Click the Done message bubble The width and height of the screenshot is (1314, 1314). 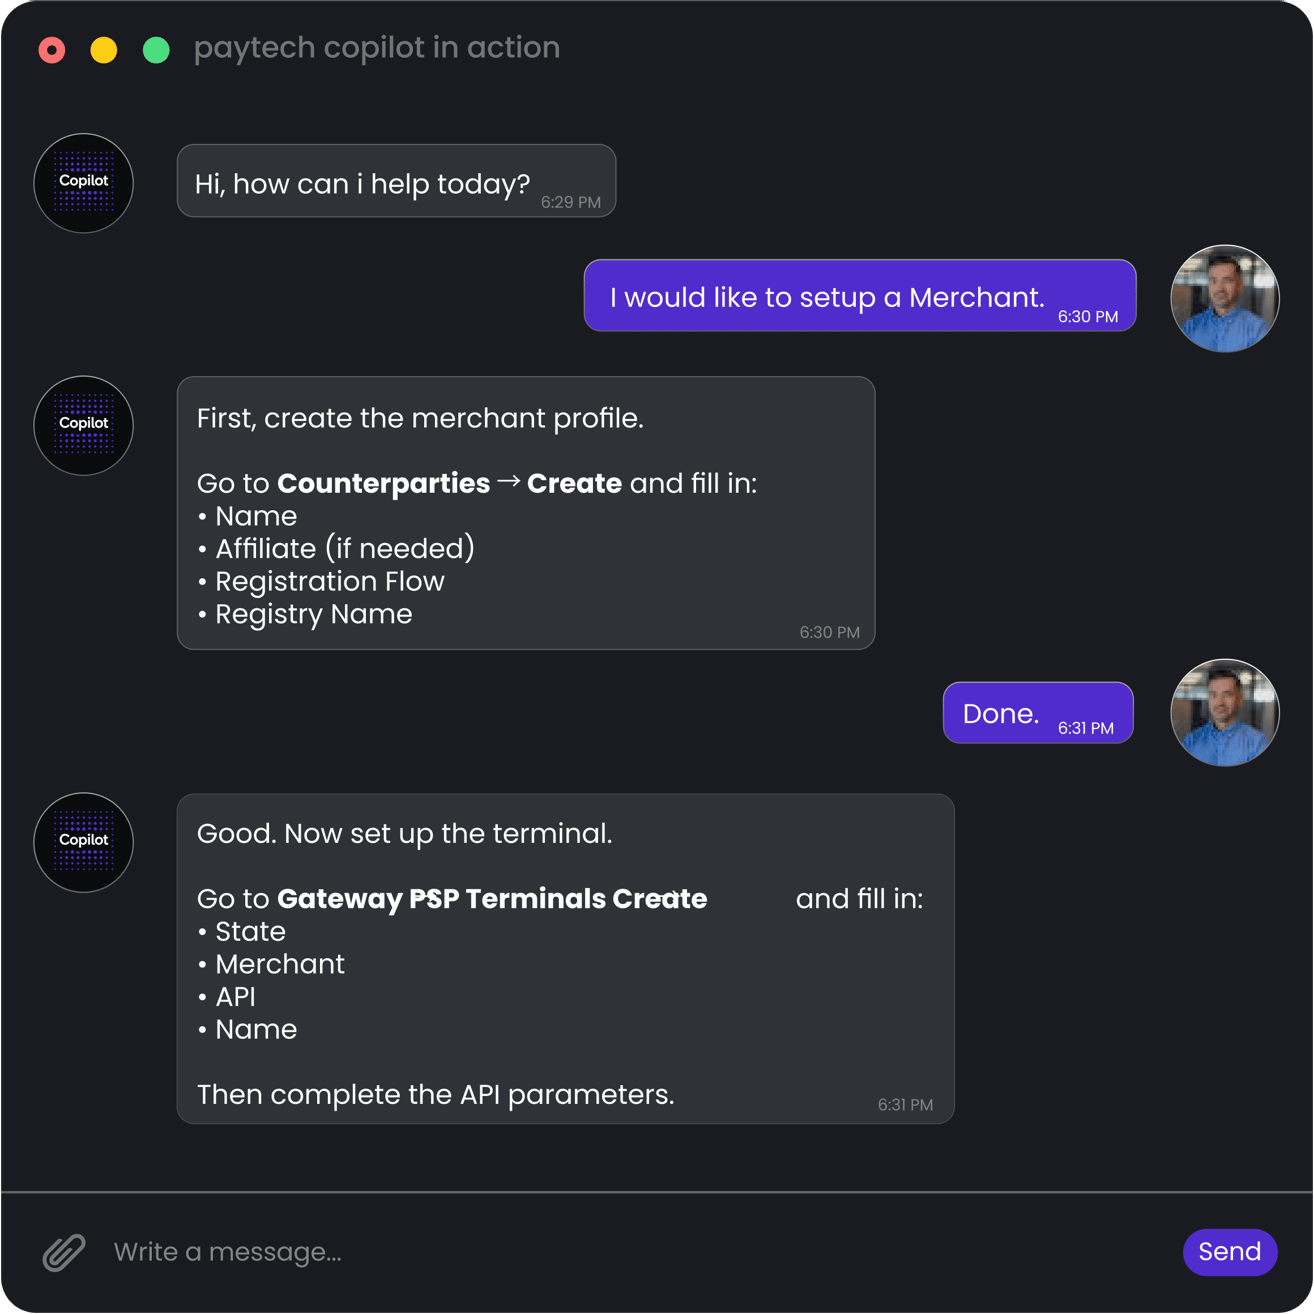click(1038, 712)
